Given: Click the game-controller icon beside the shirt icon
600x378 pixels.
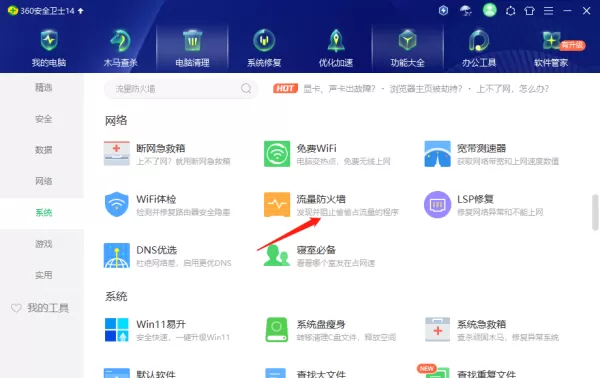Looking at the screenshot, I should point(510,11).
